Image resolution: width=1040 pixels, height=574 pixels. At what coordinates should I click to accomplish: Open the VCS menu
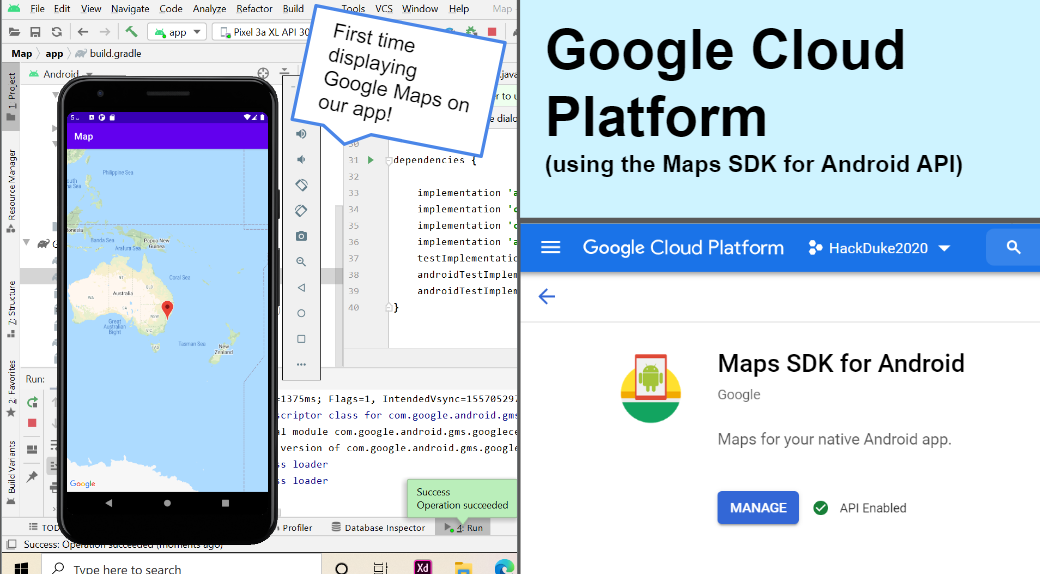click(384, 9)
